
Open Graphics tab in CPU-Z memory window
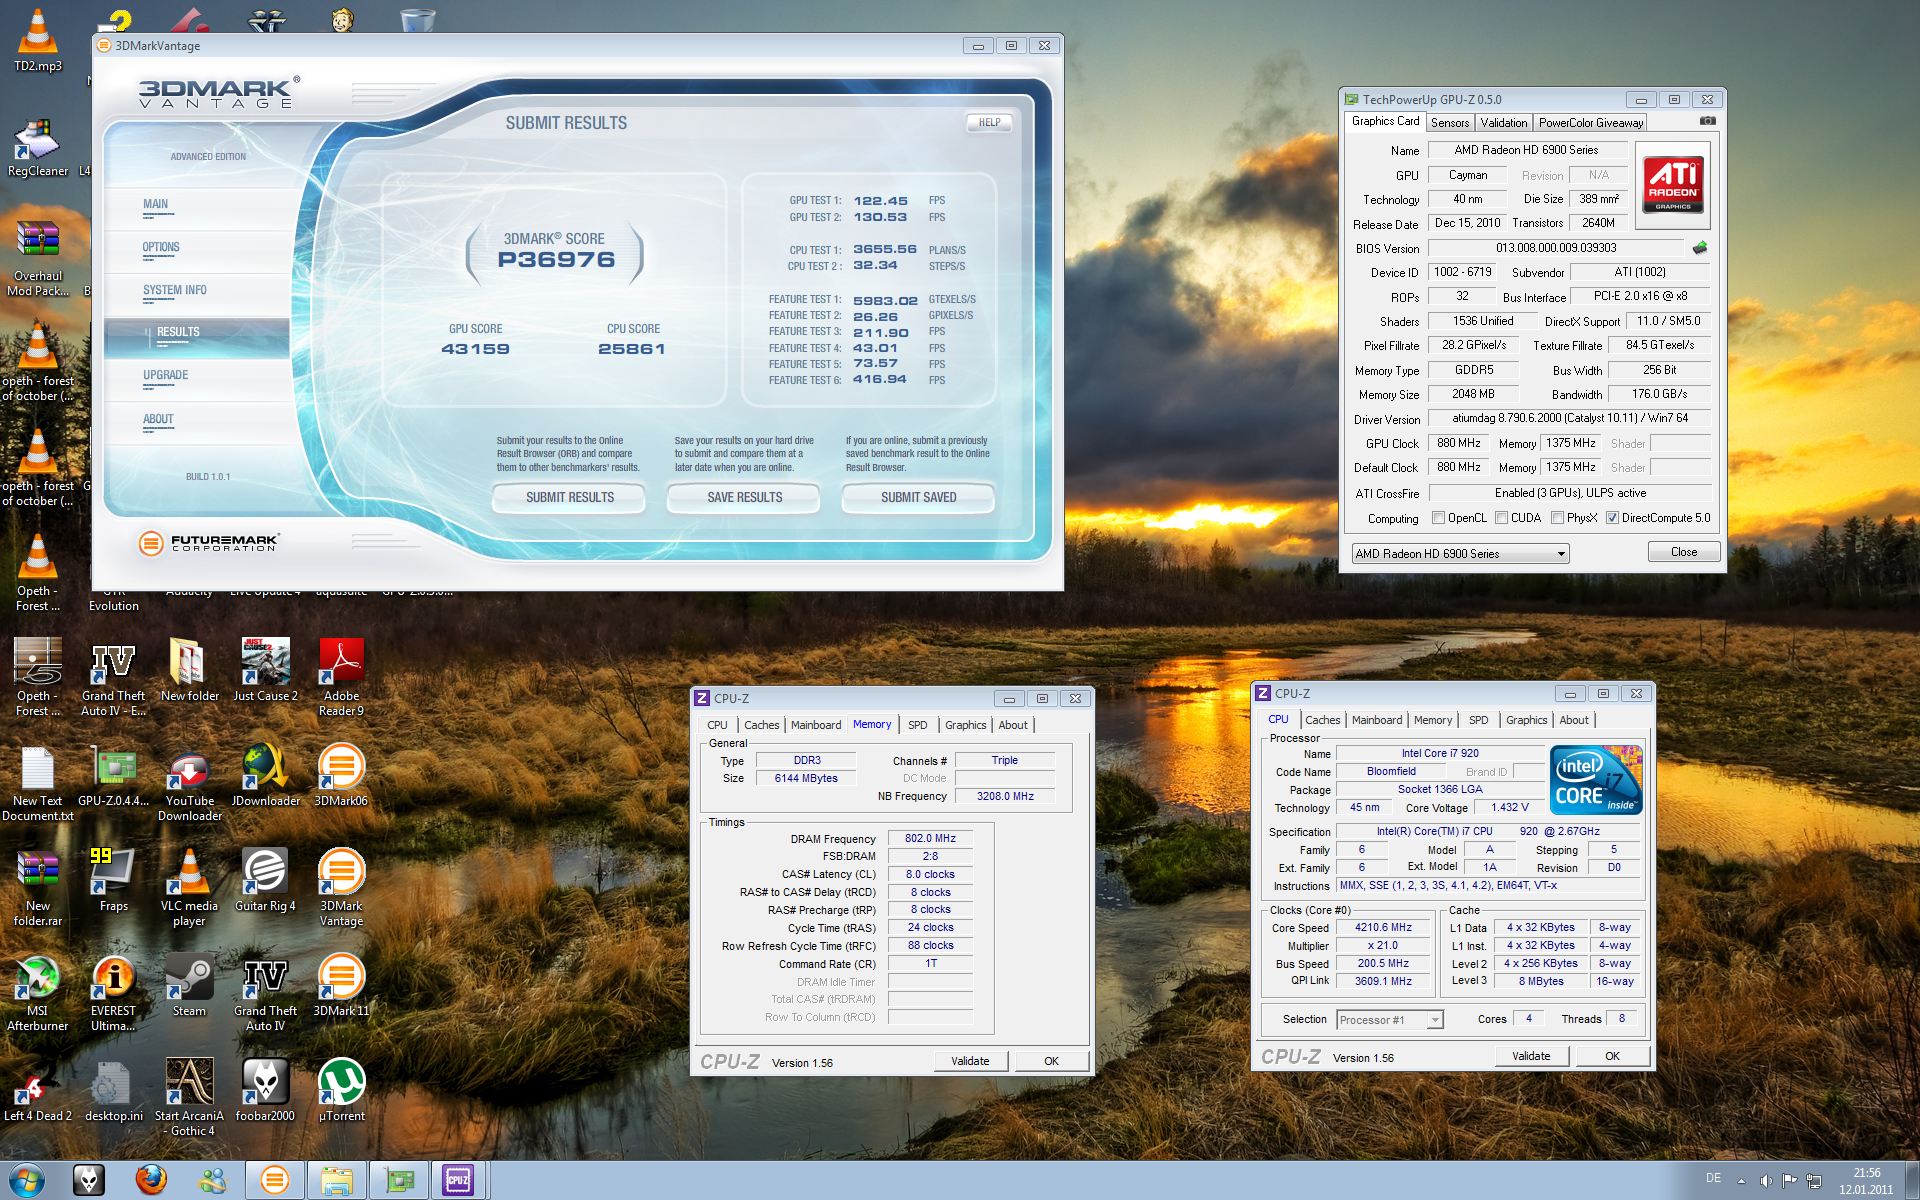(x=965, y=725)
